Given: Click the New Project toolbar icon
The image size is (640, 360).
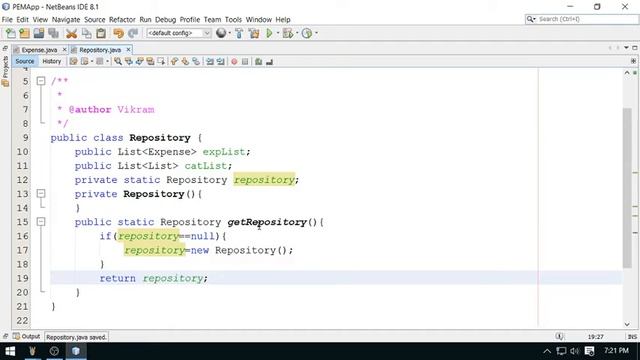Looking at the screenshot, I should tap(24, 33).
